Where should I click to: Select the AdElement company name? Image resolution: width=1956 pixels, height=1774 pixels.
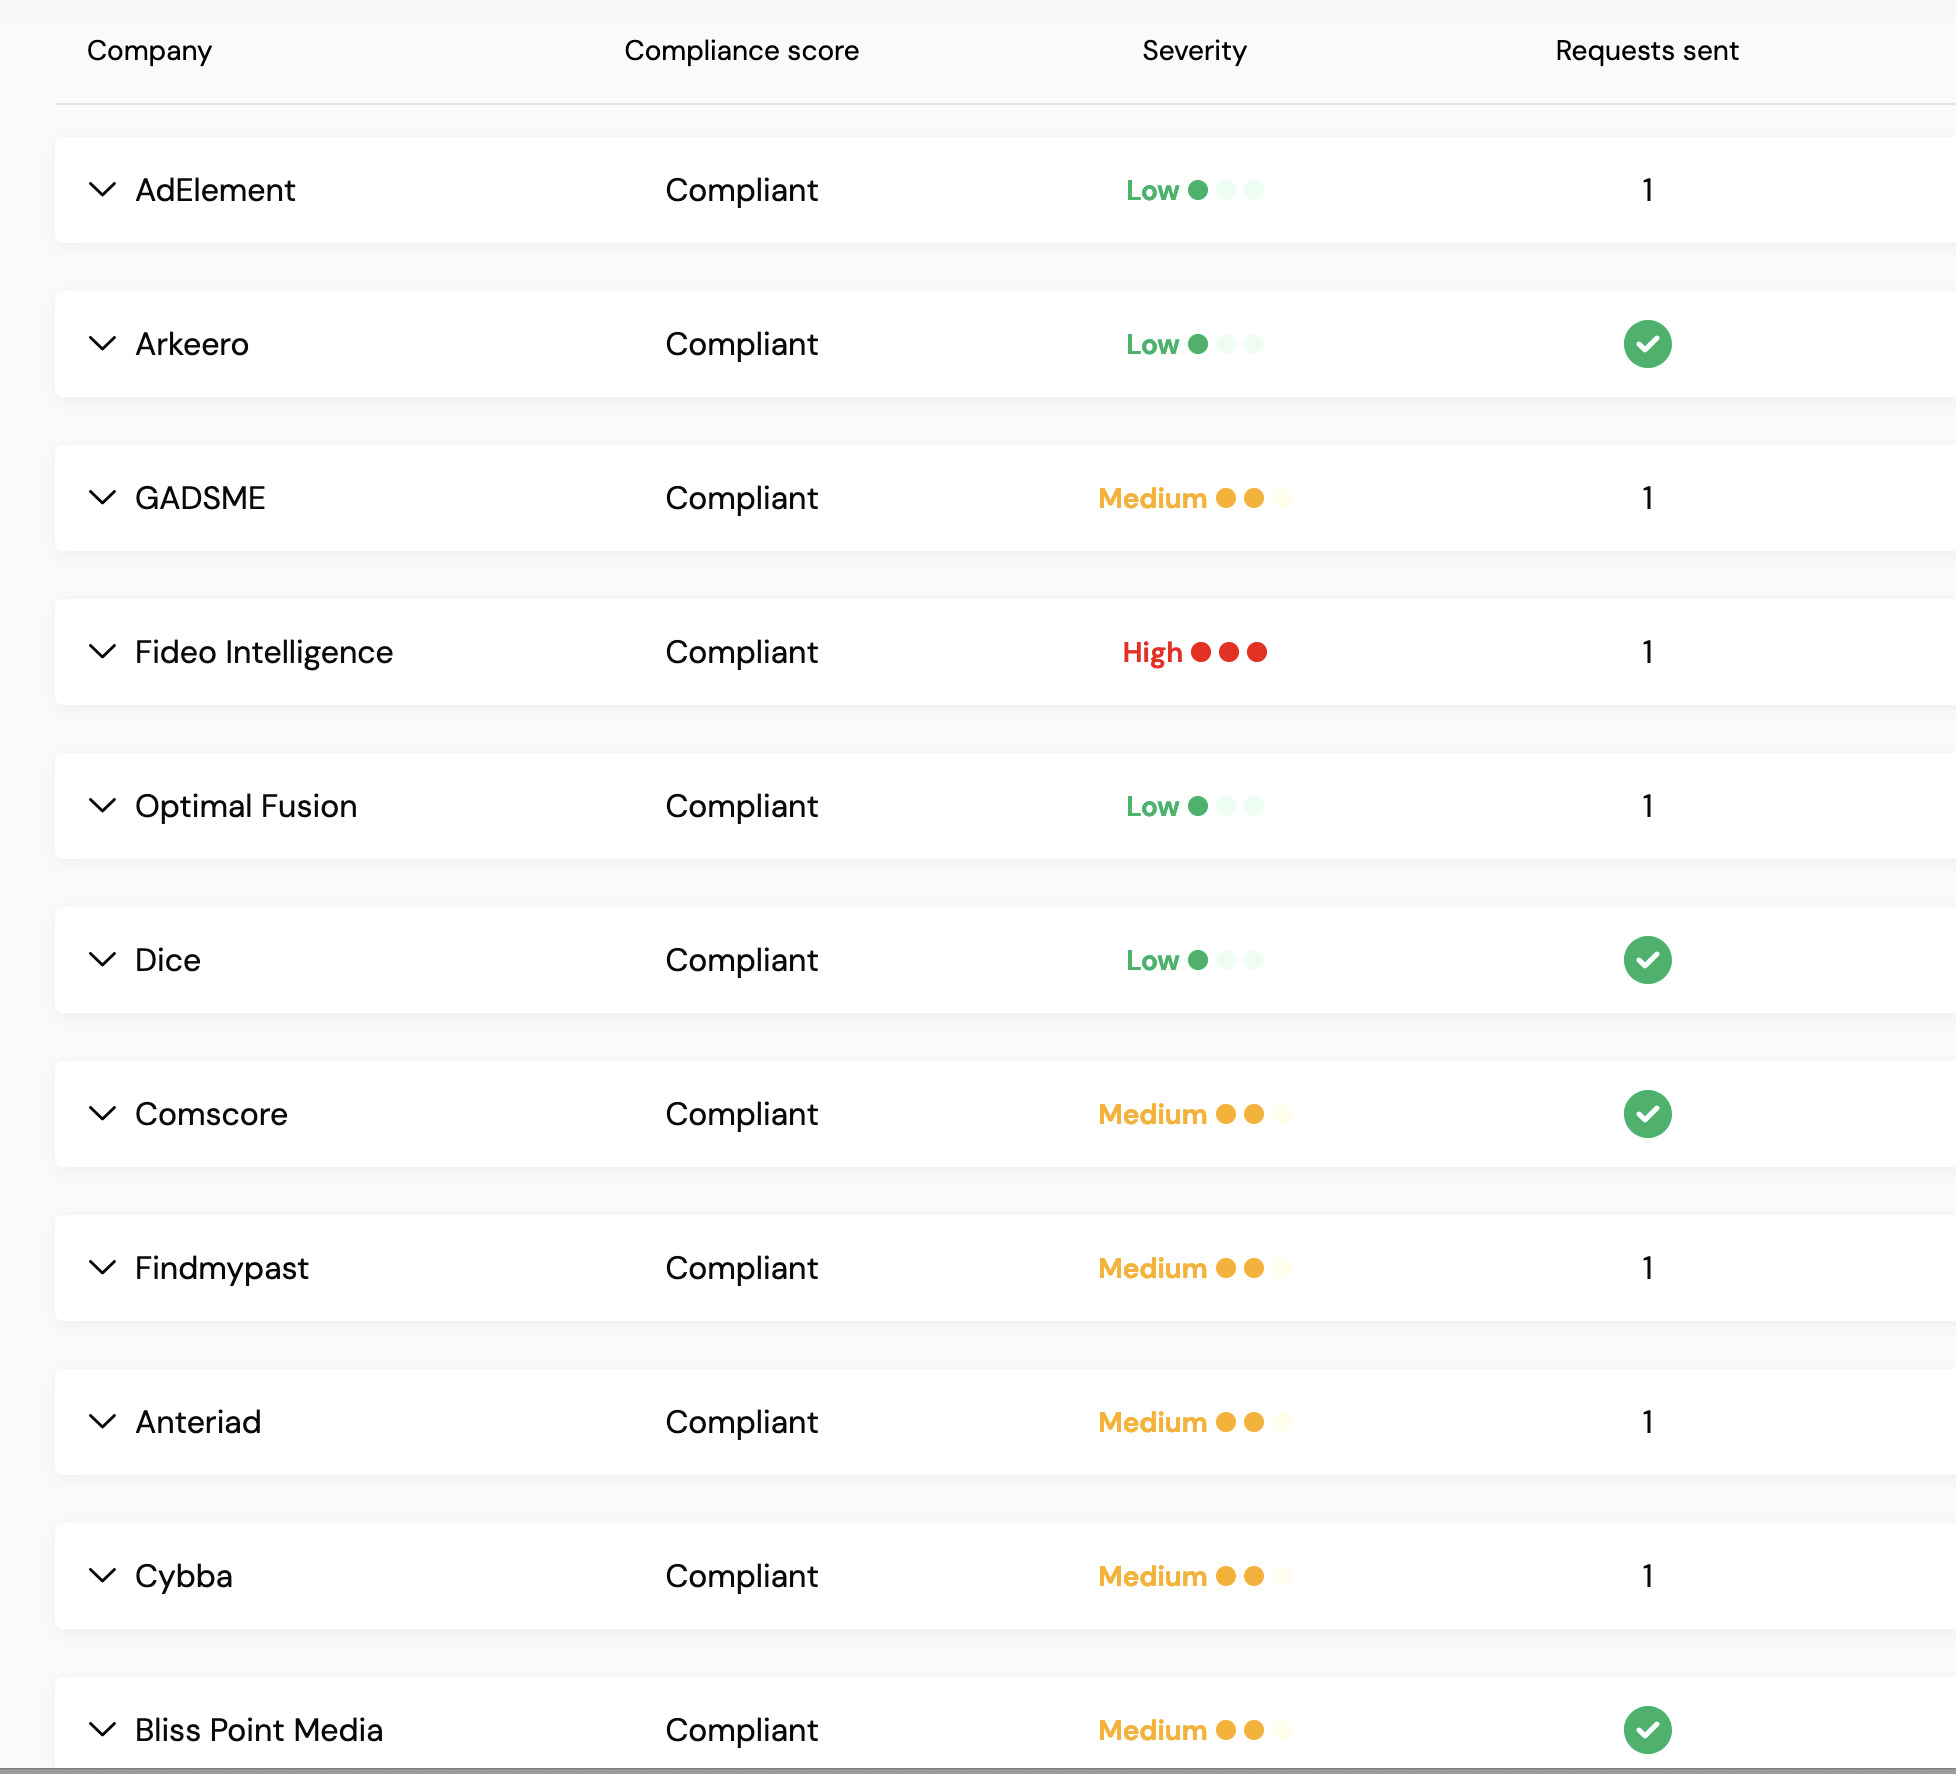[215, 190]
